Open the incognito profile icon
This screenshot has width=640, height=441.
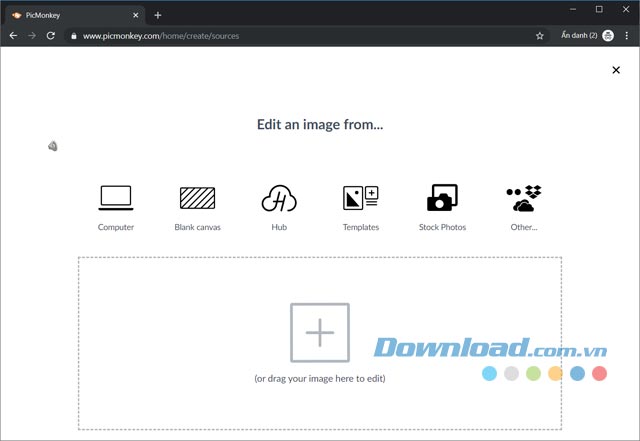tap(608, 36)
